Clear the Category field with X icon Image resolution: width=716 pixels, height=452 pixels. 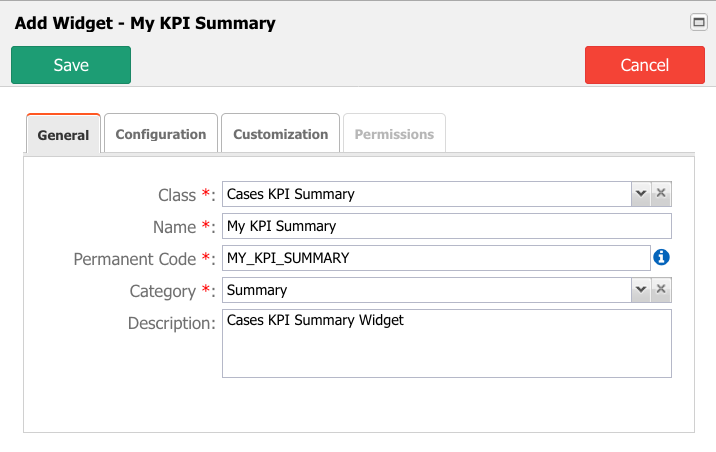pos(661,289)
